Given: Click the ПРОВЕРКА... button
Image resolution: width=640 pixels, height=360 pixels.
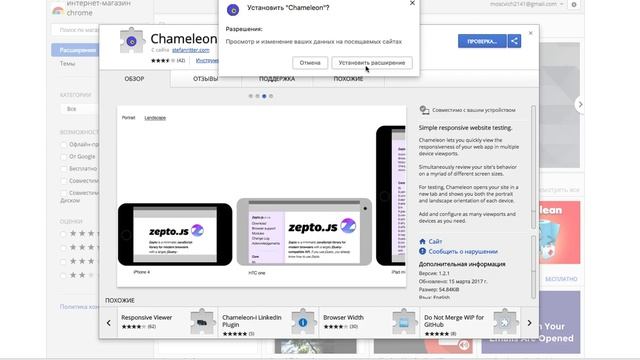Looking at the screenshot, I should 482,41.
